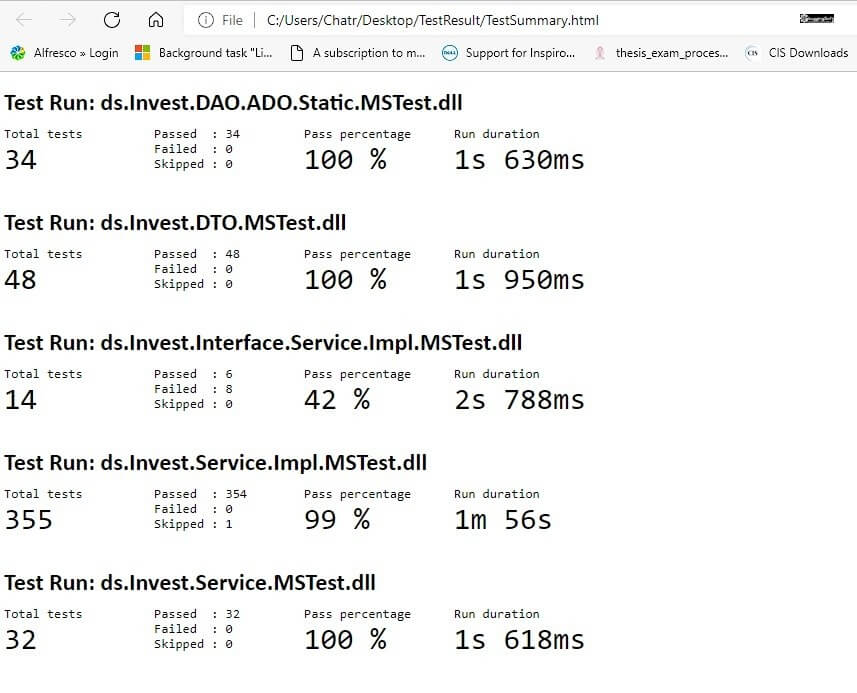Open the CIS Downloads bookmark
Viewport: 857px width, 693px height.
pyautogui.click(x=797, y=52)
